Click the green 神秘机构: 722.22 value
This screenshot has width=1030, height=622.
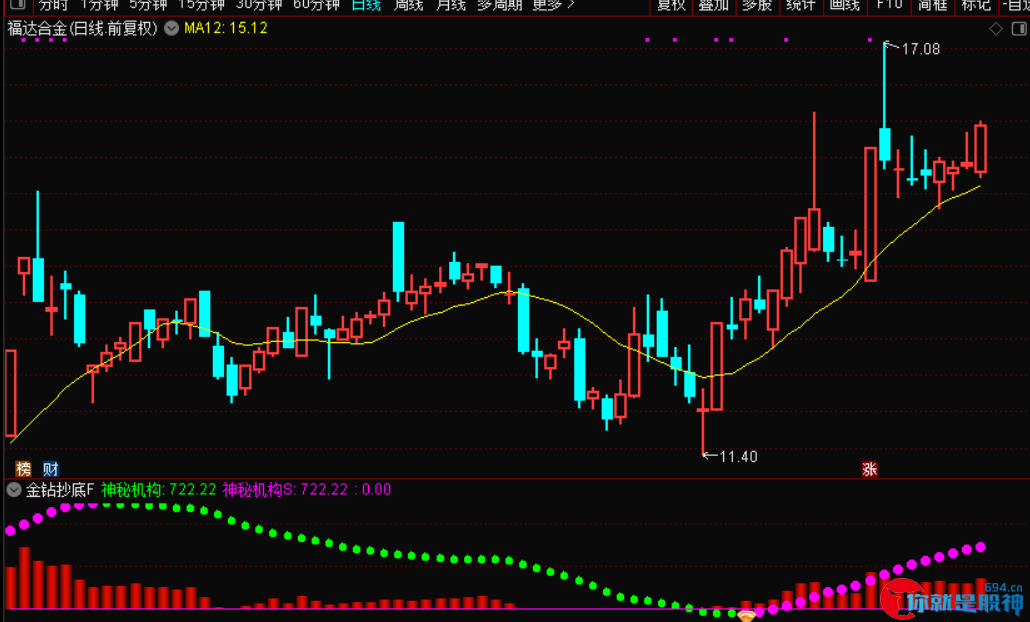pyautogui.click(x=158, y=489)
